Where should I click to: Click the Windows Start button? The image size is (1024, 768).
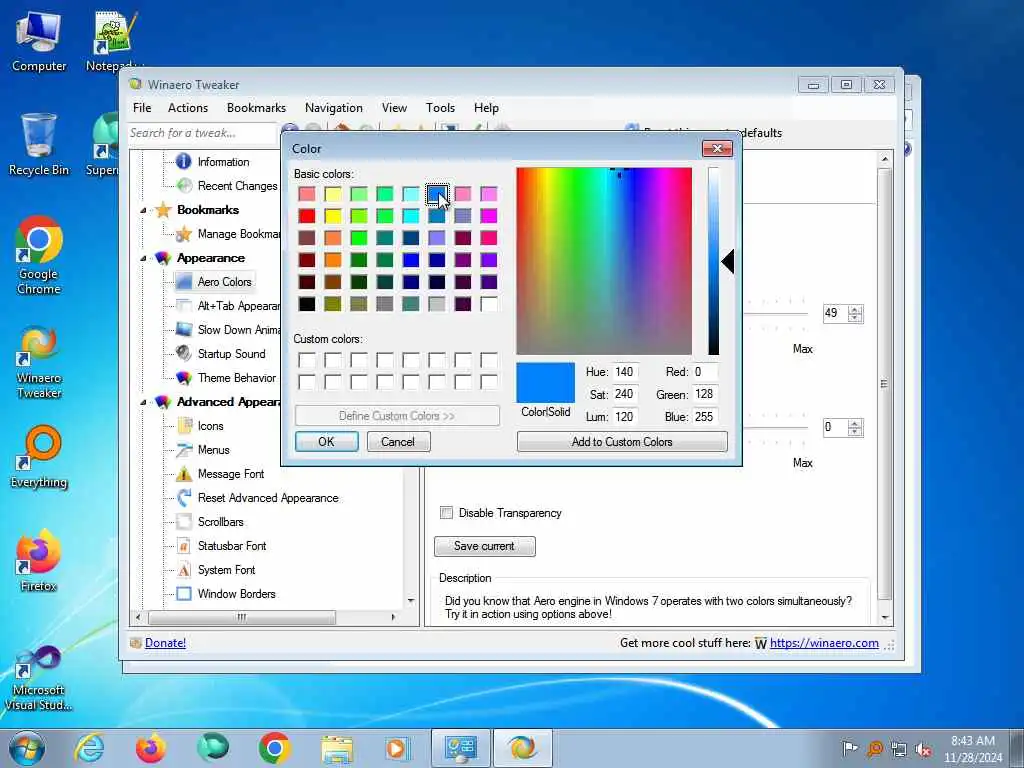pyautogui.click(x=27, y=748)
